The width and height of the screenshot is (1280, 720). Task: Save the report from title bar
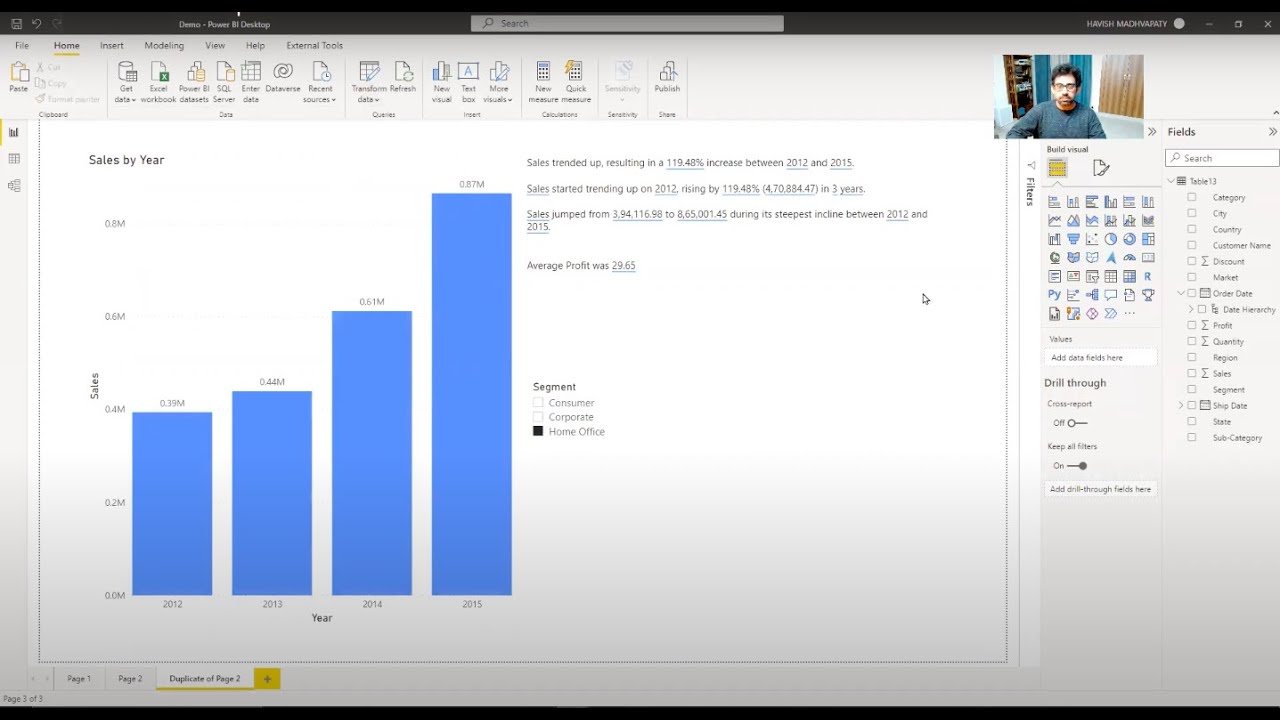tap(16, 23)
